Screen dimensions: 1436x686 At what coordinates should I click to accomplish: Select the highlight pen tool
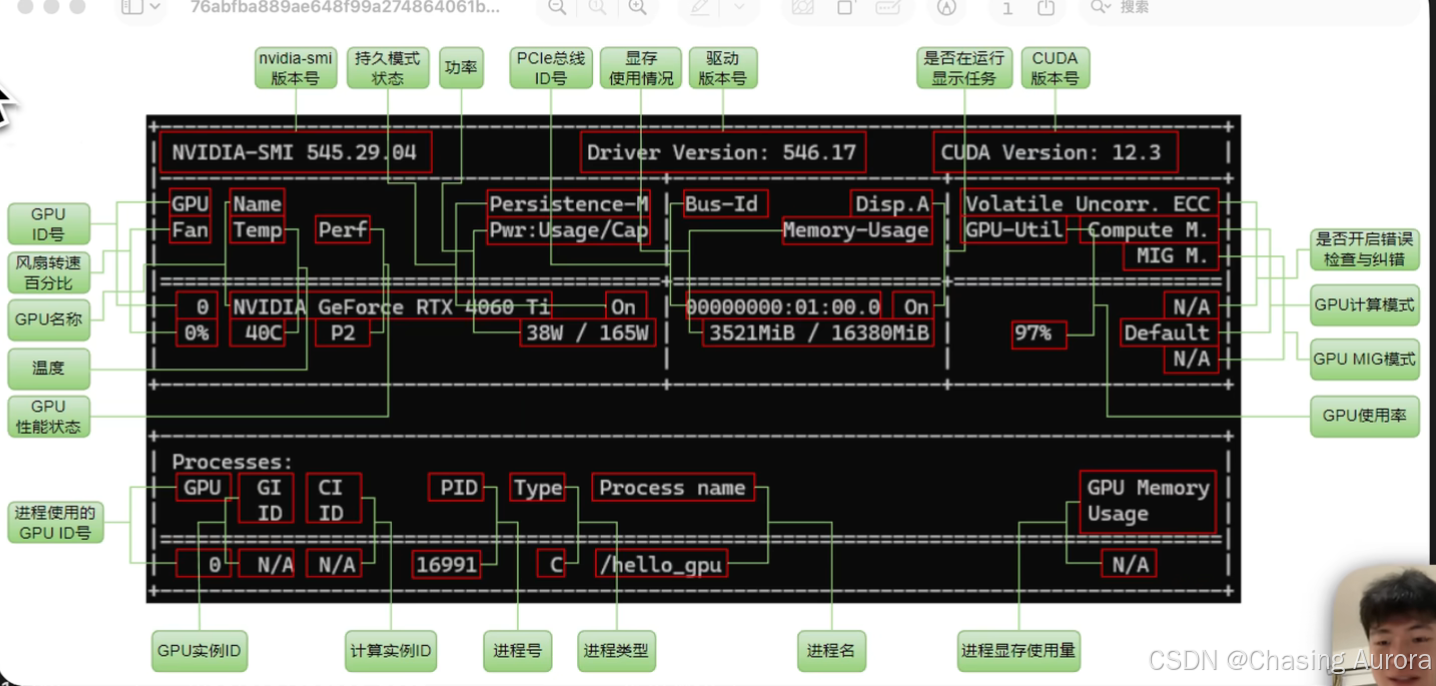pos(700,7)
